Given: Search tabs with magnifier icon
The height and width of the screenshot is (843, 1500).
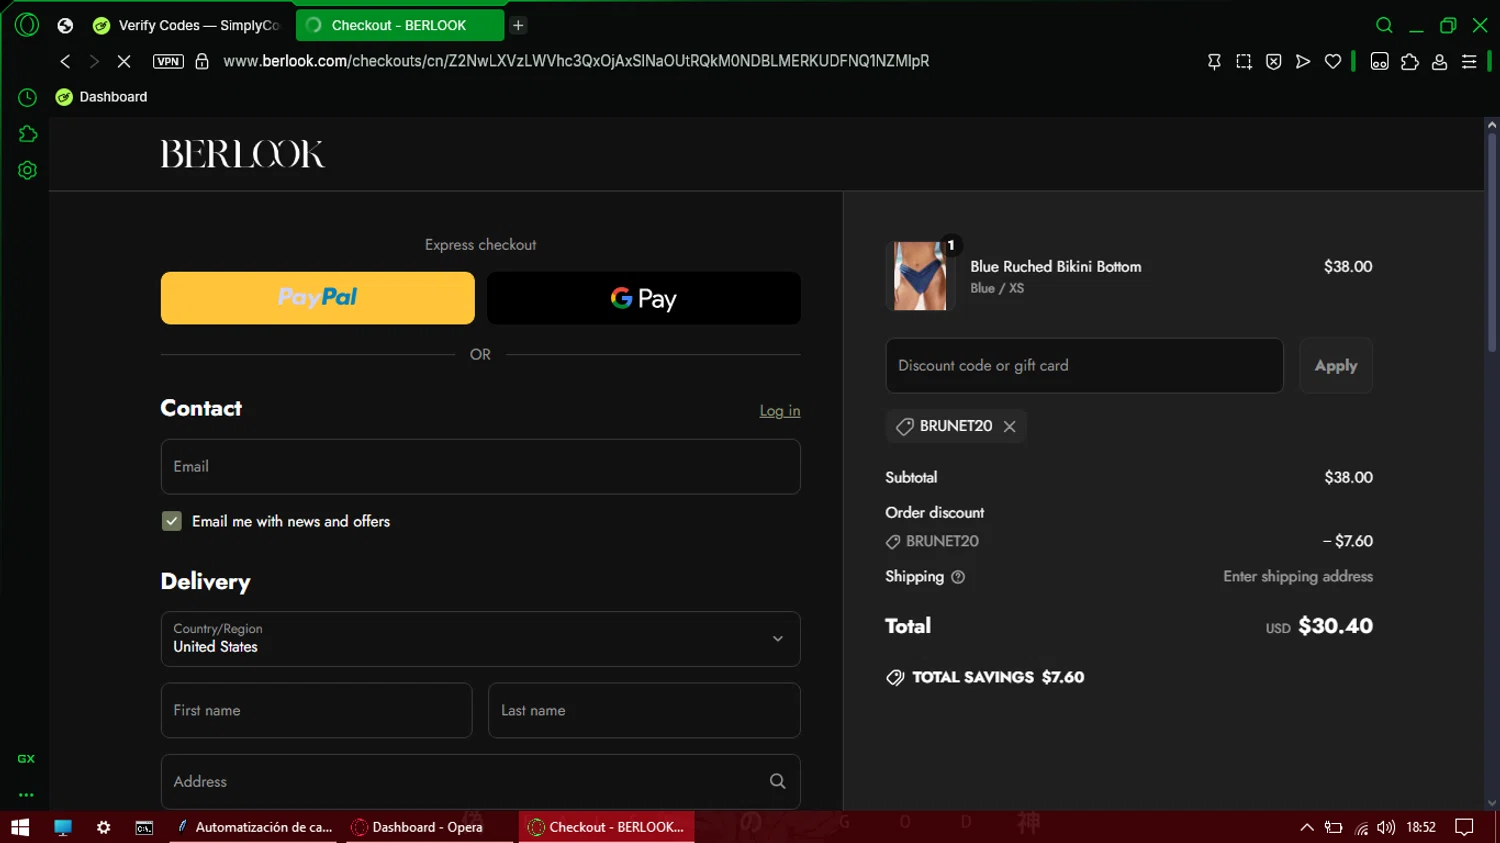Looking at the screenshot, I should 1384,25.
